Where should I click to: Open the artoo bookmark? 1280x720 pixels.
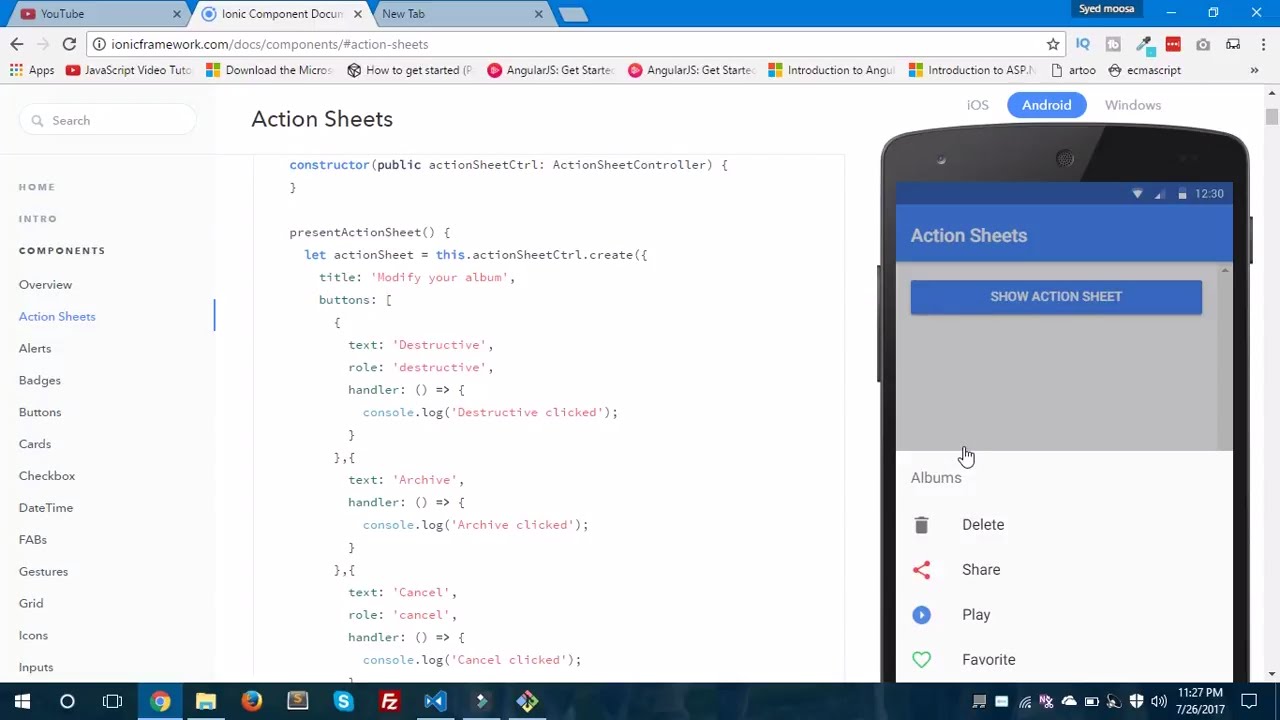pos(1073,70)
